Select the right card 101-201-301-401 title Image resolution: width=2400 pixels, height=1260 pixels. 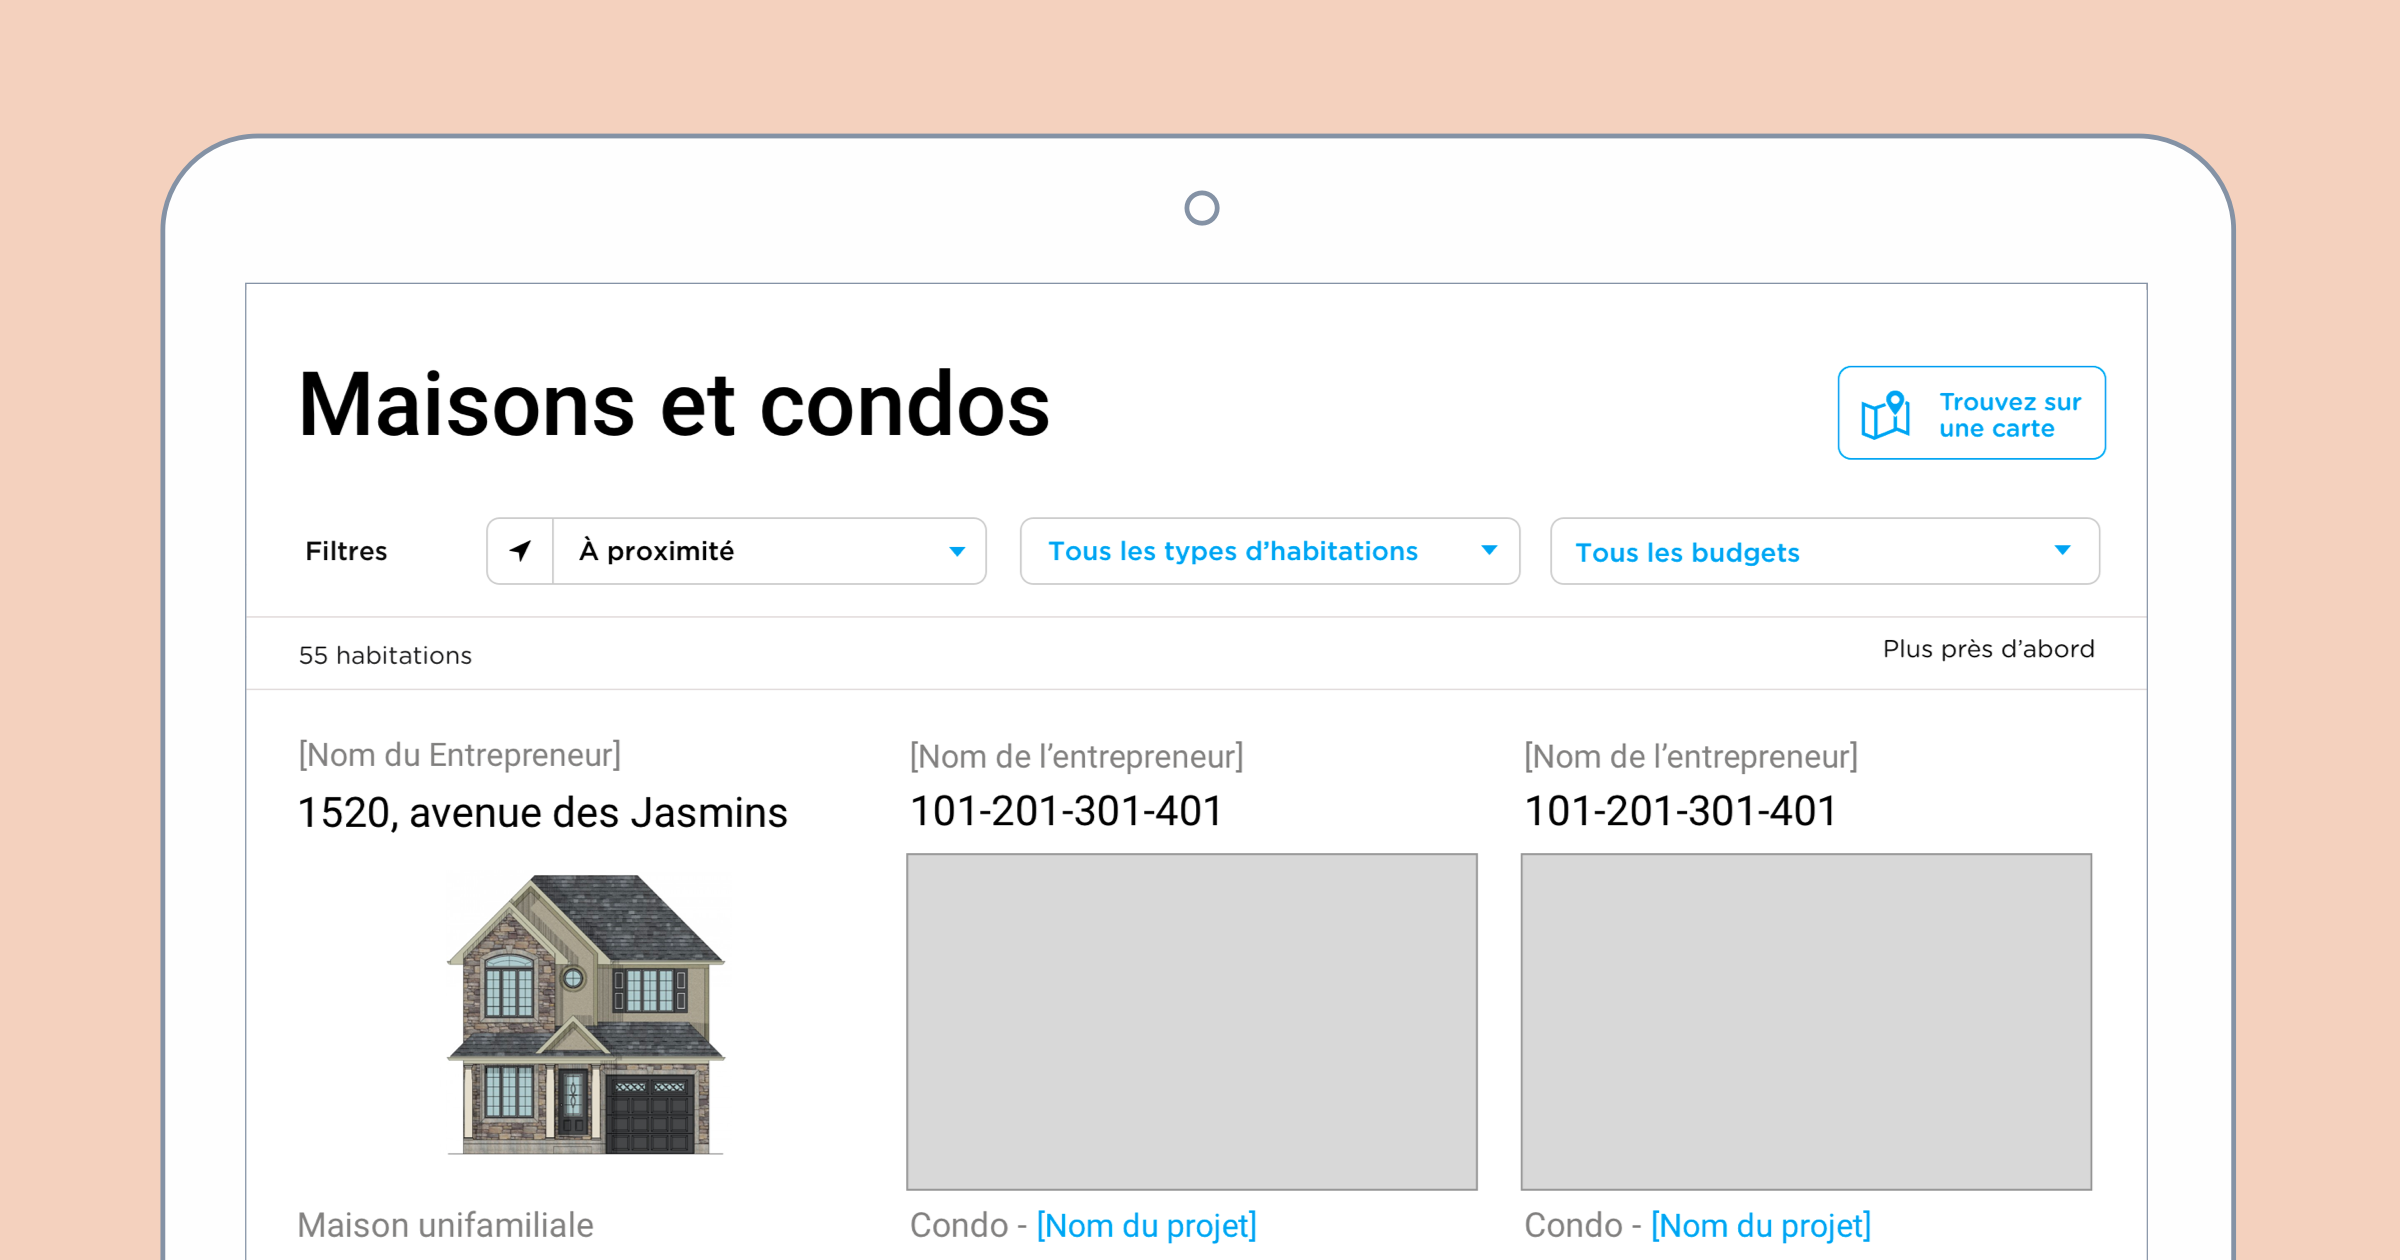[x=1680, y=811]
